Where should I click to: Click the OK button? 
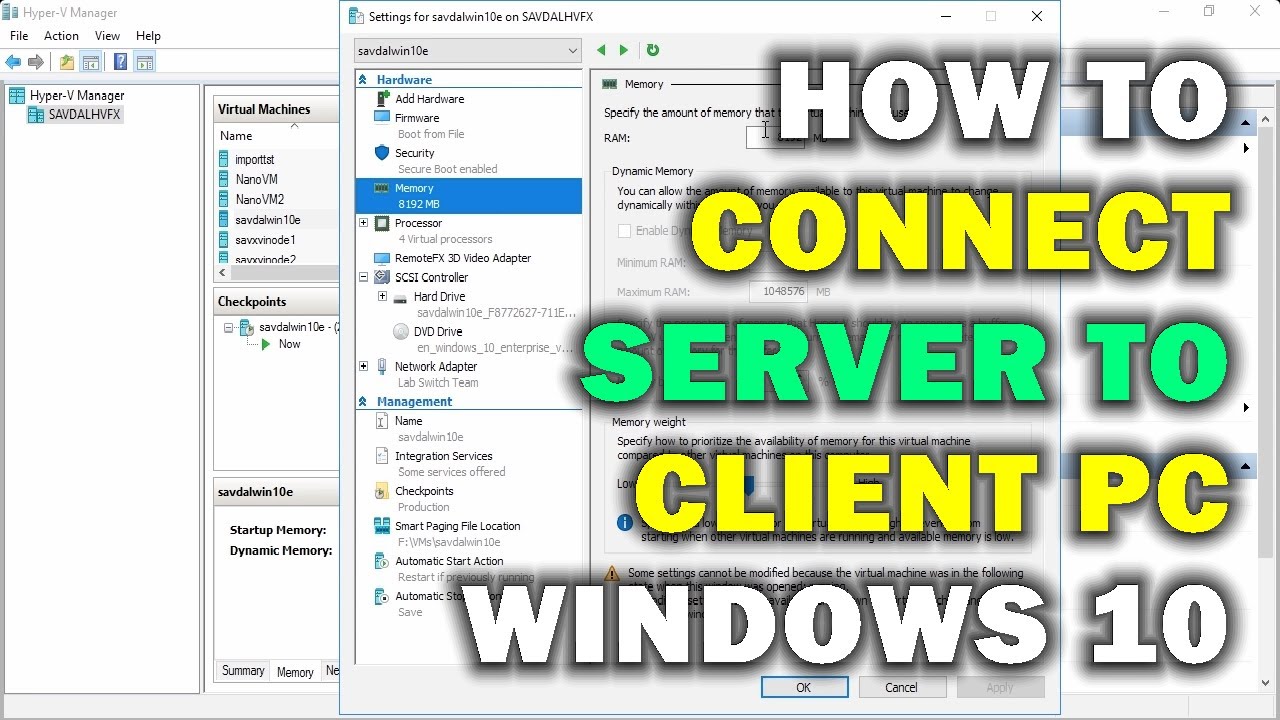[x=804, y=687]
